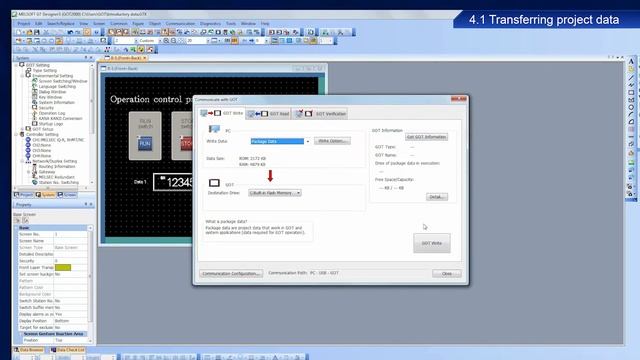The width and height of the screenshot is (640, 360).
Task: Switch to the Project tab under the tree
Action: pos(23,195)
